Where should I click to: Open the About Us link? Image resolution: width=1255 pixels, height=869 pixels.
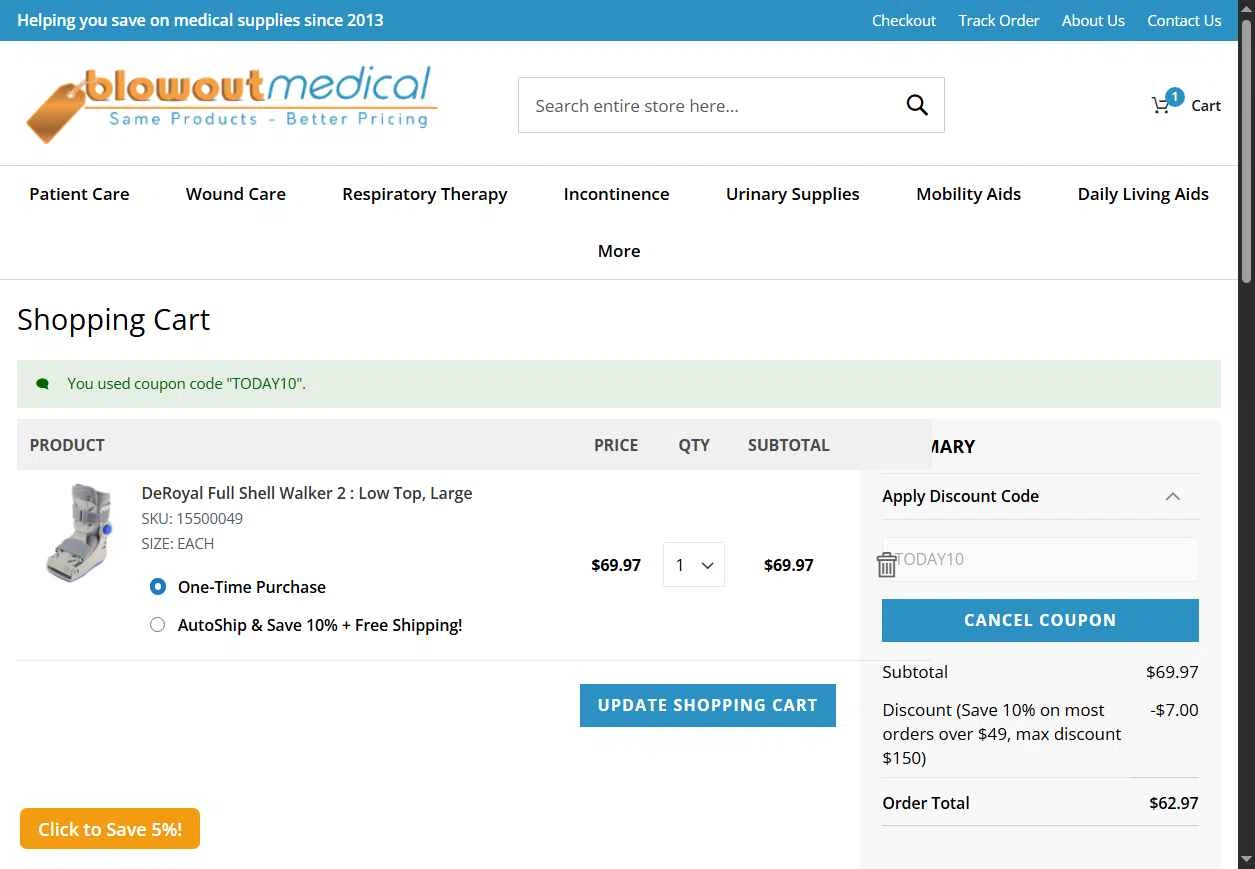pyautogui.click(x=1093, y=20)
